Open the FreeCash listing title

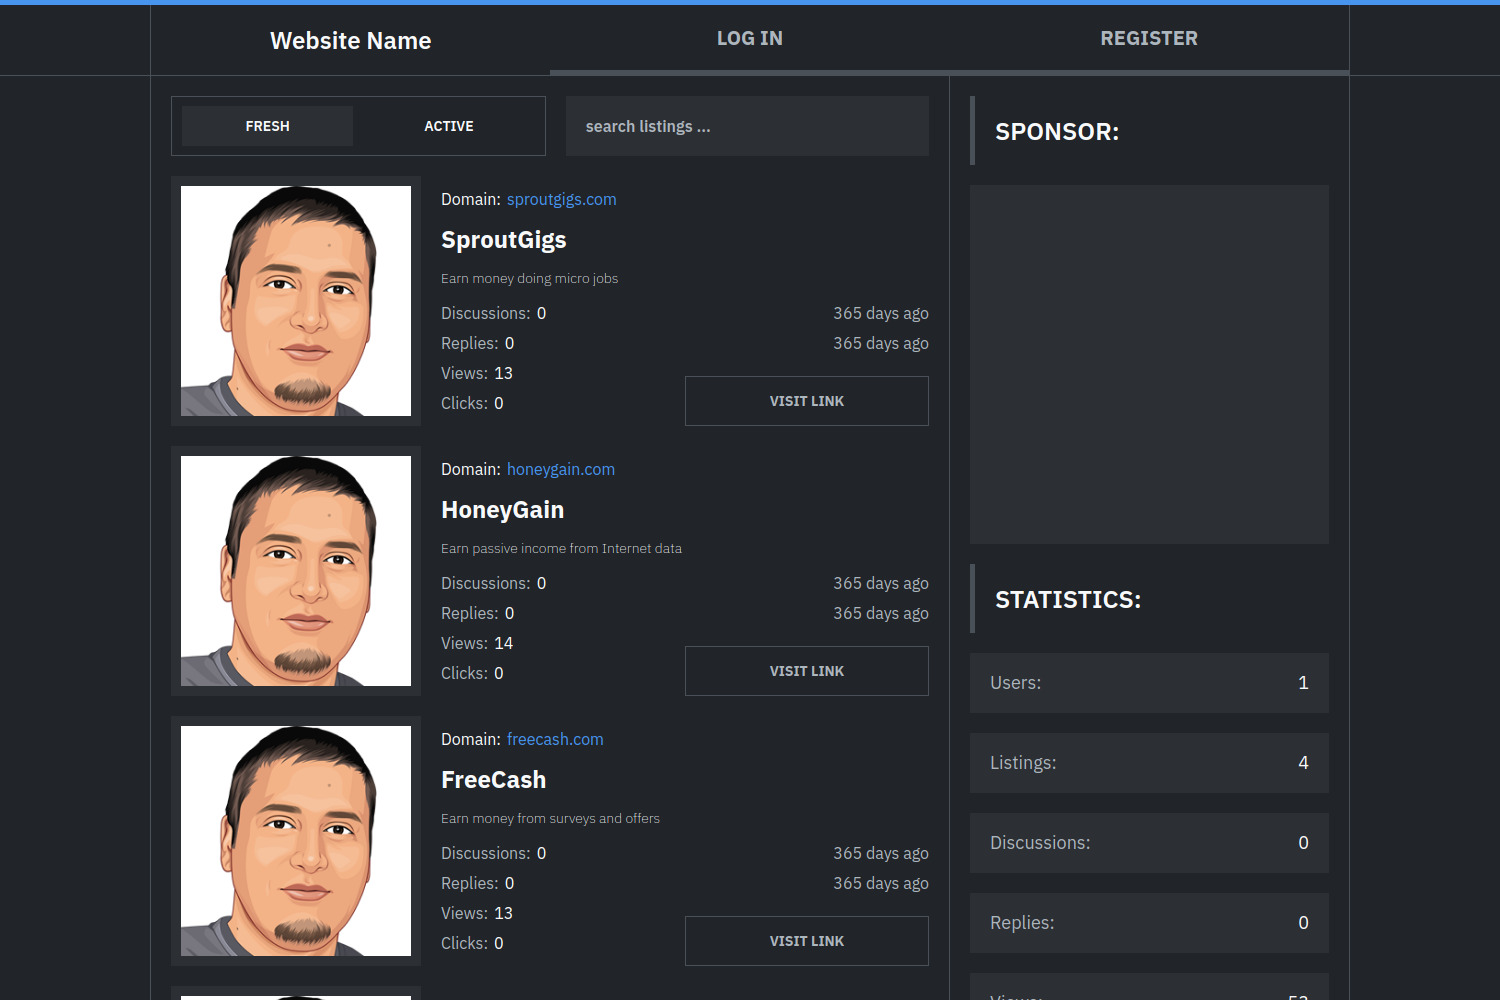coord(493,780)
